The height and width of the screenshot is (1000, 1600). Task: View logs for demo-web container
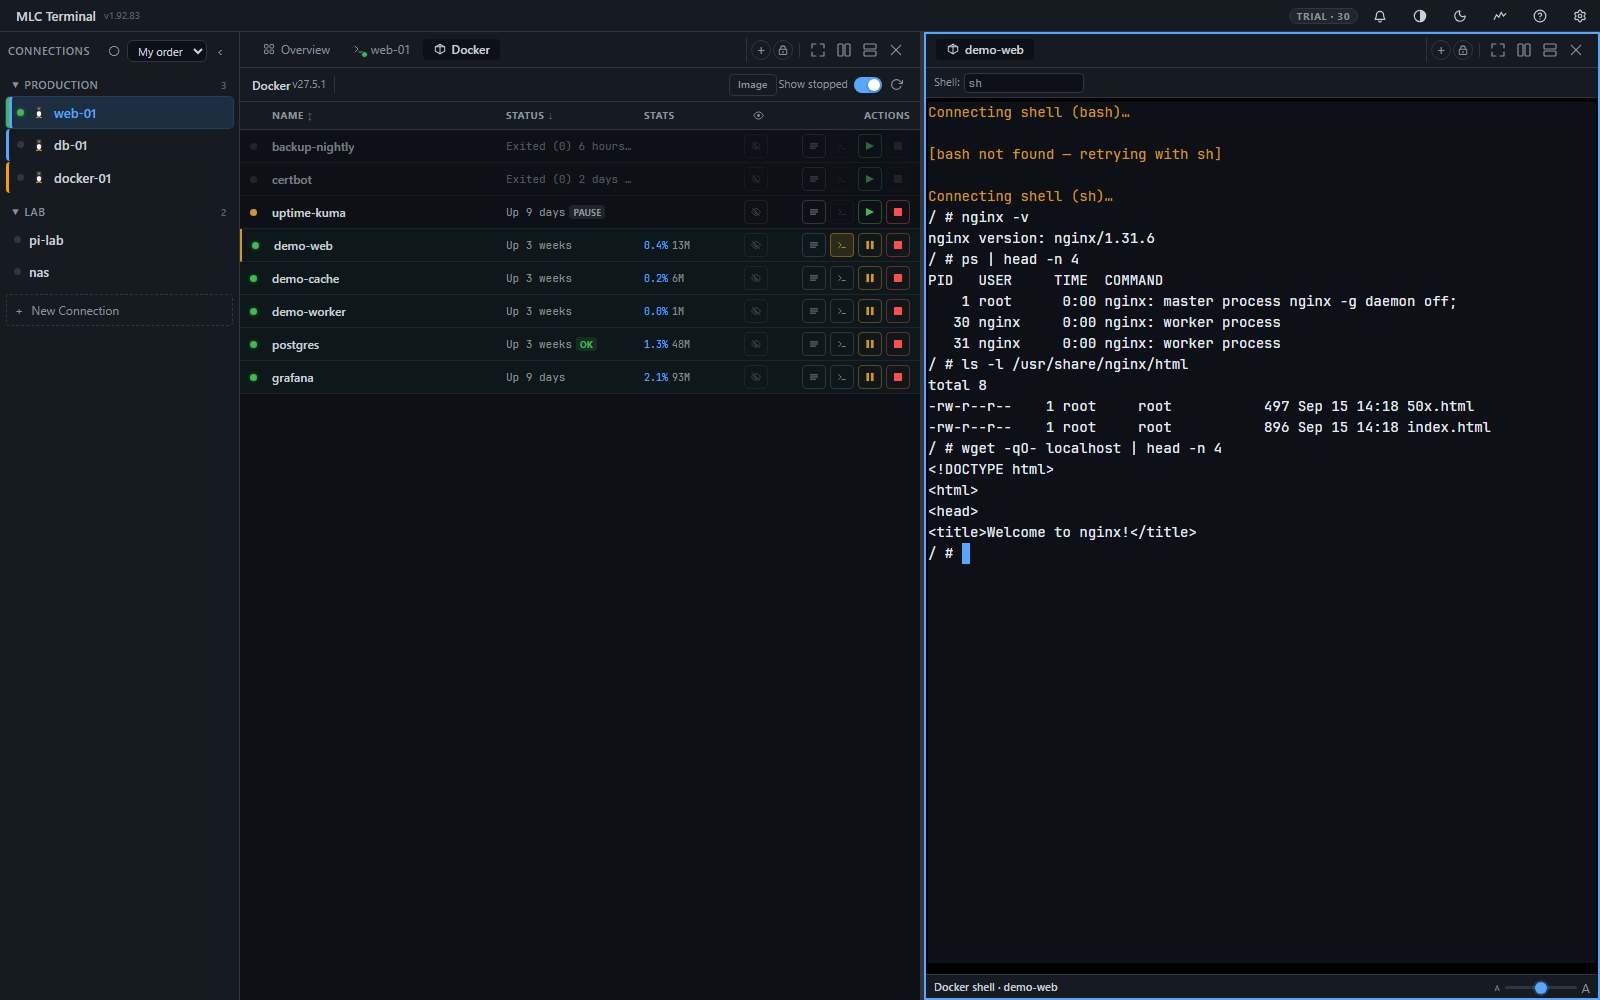pos(814,245)
